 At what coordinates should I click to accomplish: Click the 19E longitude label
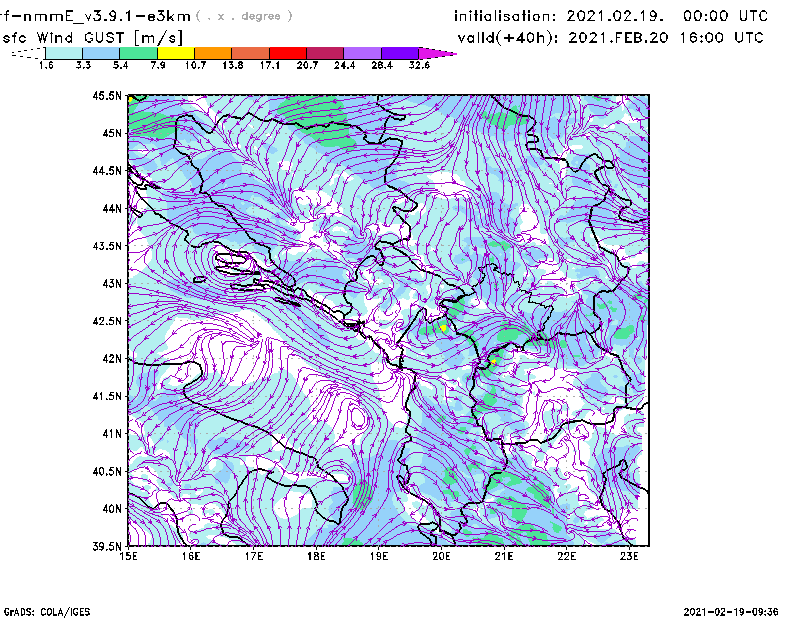(379, 556)
